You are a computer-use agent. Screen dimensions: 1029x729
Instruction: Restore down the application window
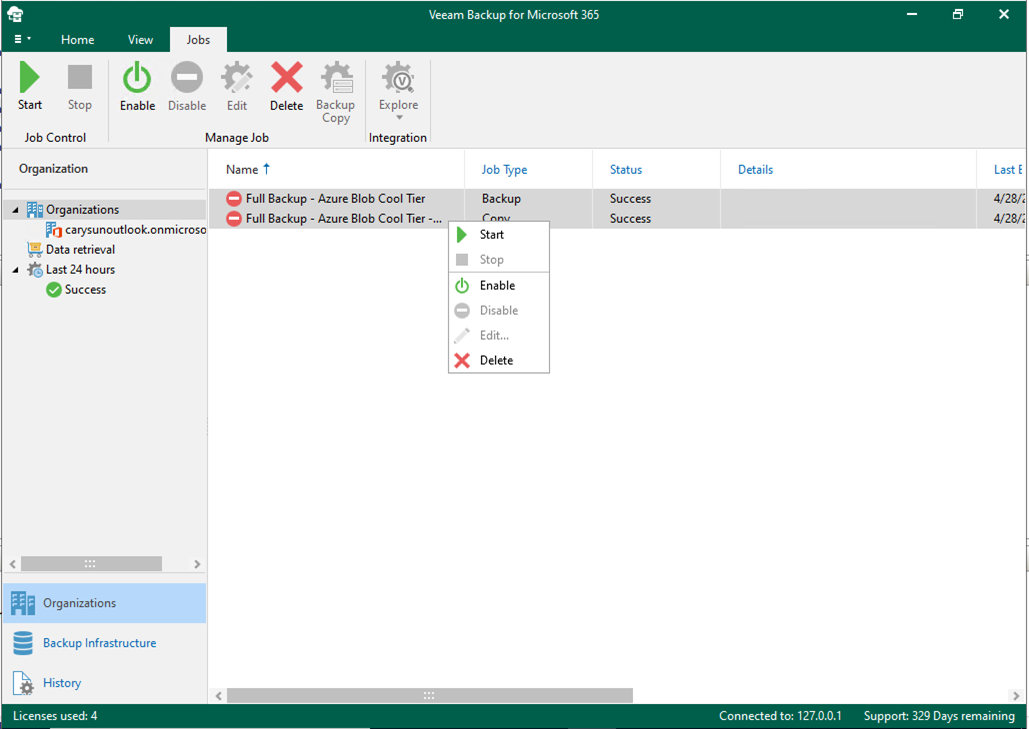point(958,14)
